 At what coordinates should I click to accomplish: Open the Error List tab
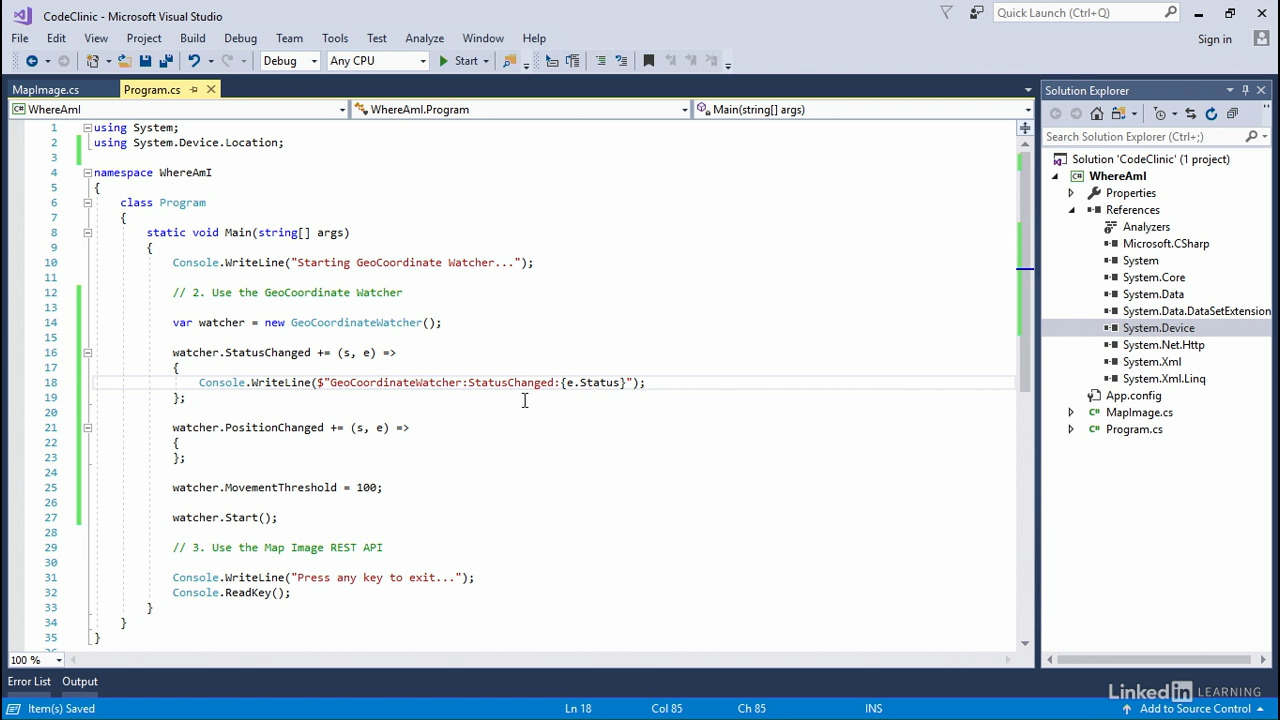click(29, 682)
